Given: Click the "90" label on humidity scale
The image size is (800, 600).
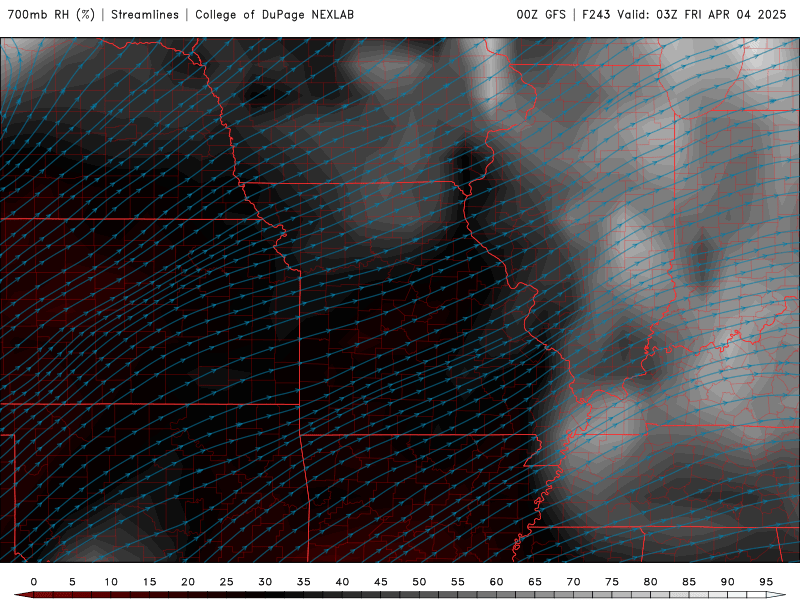Looking at the screenshot, I should pos(728,582).
